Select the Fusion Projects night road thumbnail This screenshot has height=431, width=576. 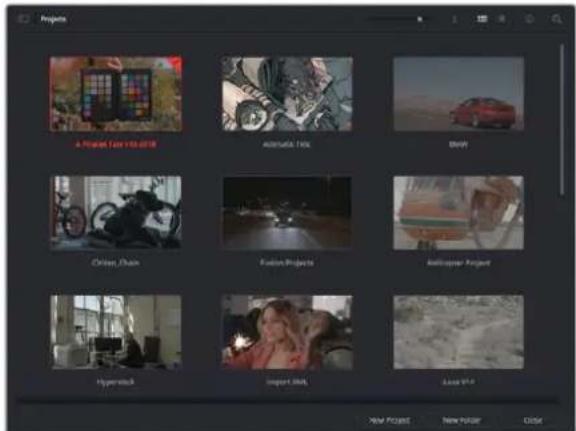[x=287, y=213]
